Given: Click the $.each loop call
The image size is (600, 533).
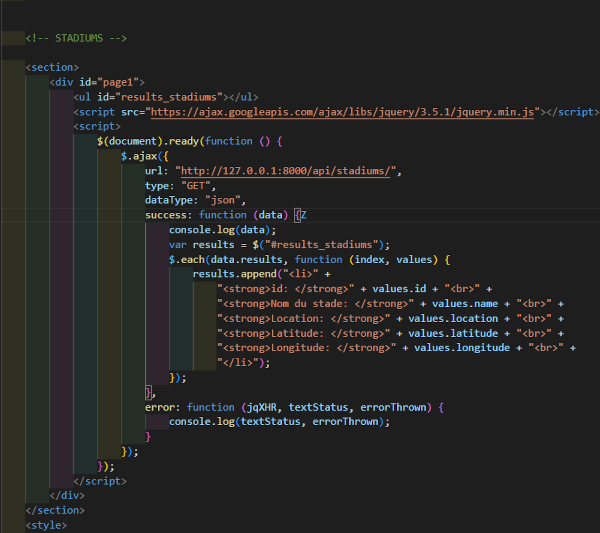Looking at the screenshot, I should pyautogui.click(x=186, y=260).
